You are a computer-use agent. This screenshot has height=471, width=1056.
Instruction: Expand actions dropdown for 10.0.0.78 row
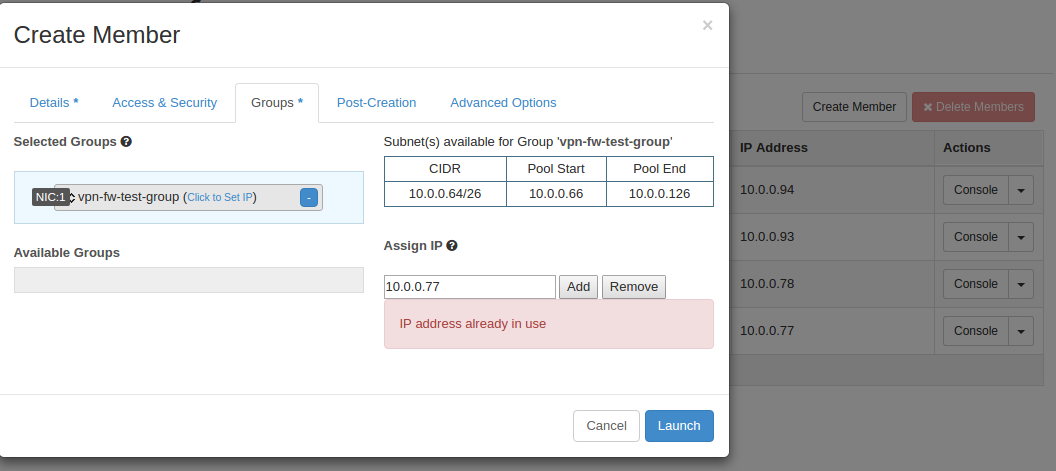point(1021,284)
